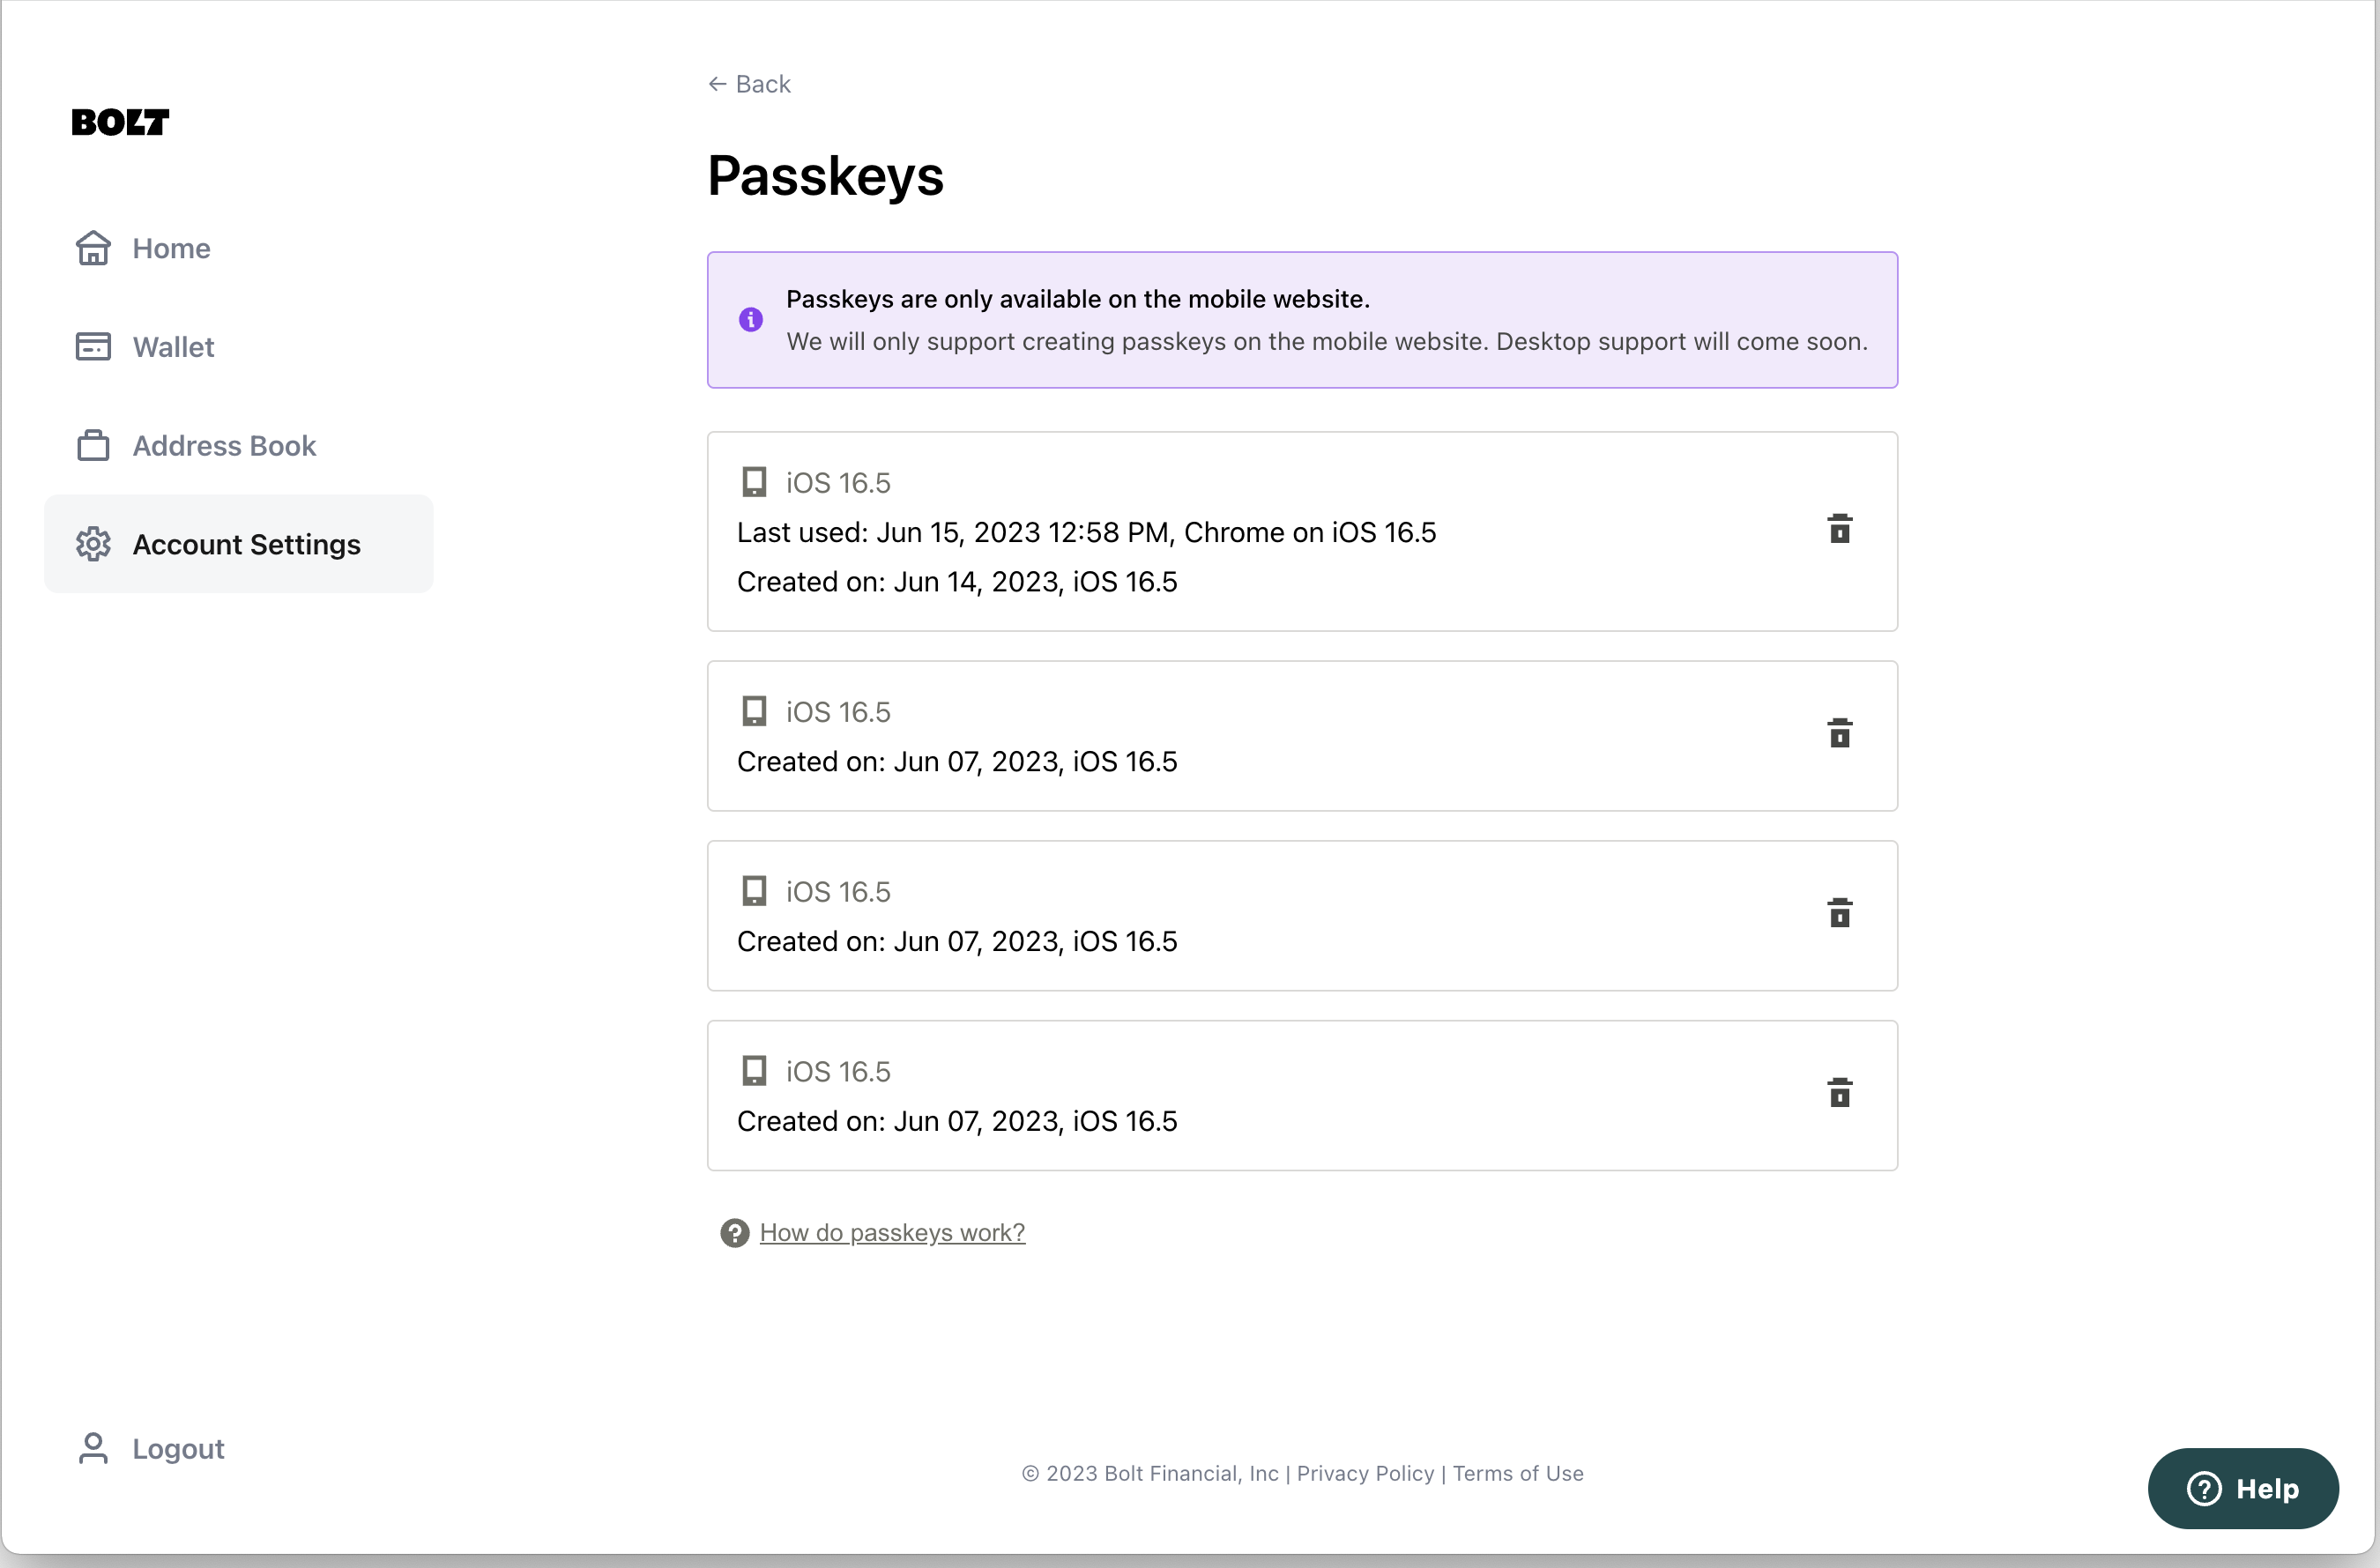Click the Address Book sidebar icon
The height and width of the screenshot is (1568, 2380).
click(91, 444)
